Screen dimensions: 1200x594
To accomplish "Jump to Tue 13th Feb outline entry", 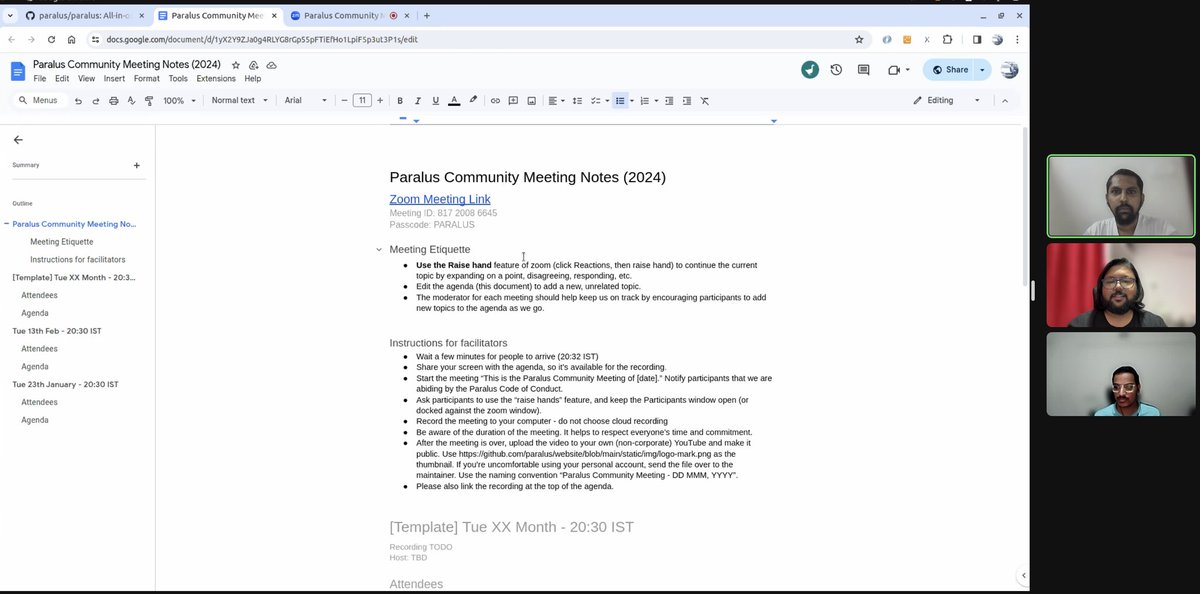I will click(x=57, y=331).
